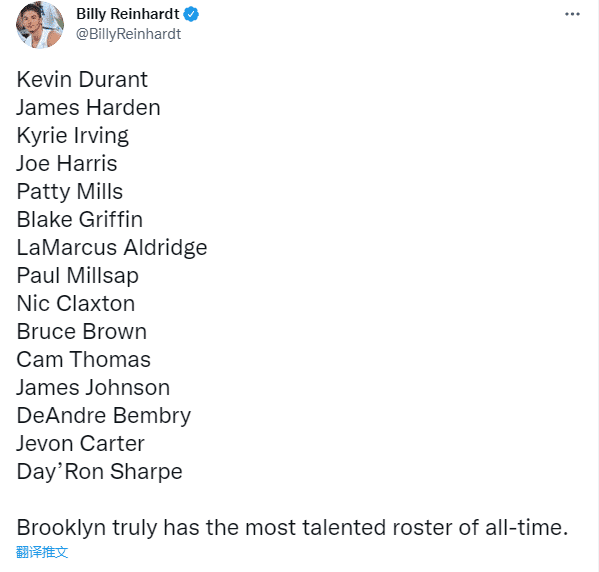Image resolution: width=599 pixels, height=572 pixels.
Task: Click the Nic Claxton line
Action: (76, 303)
